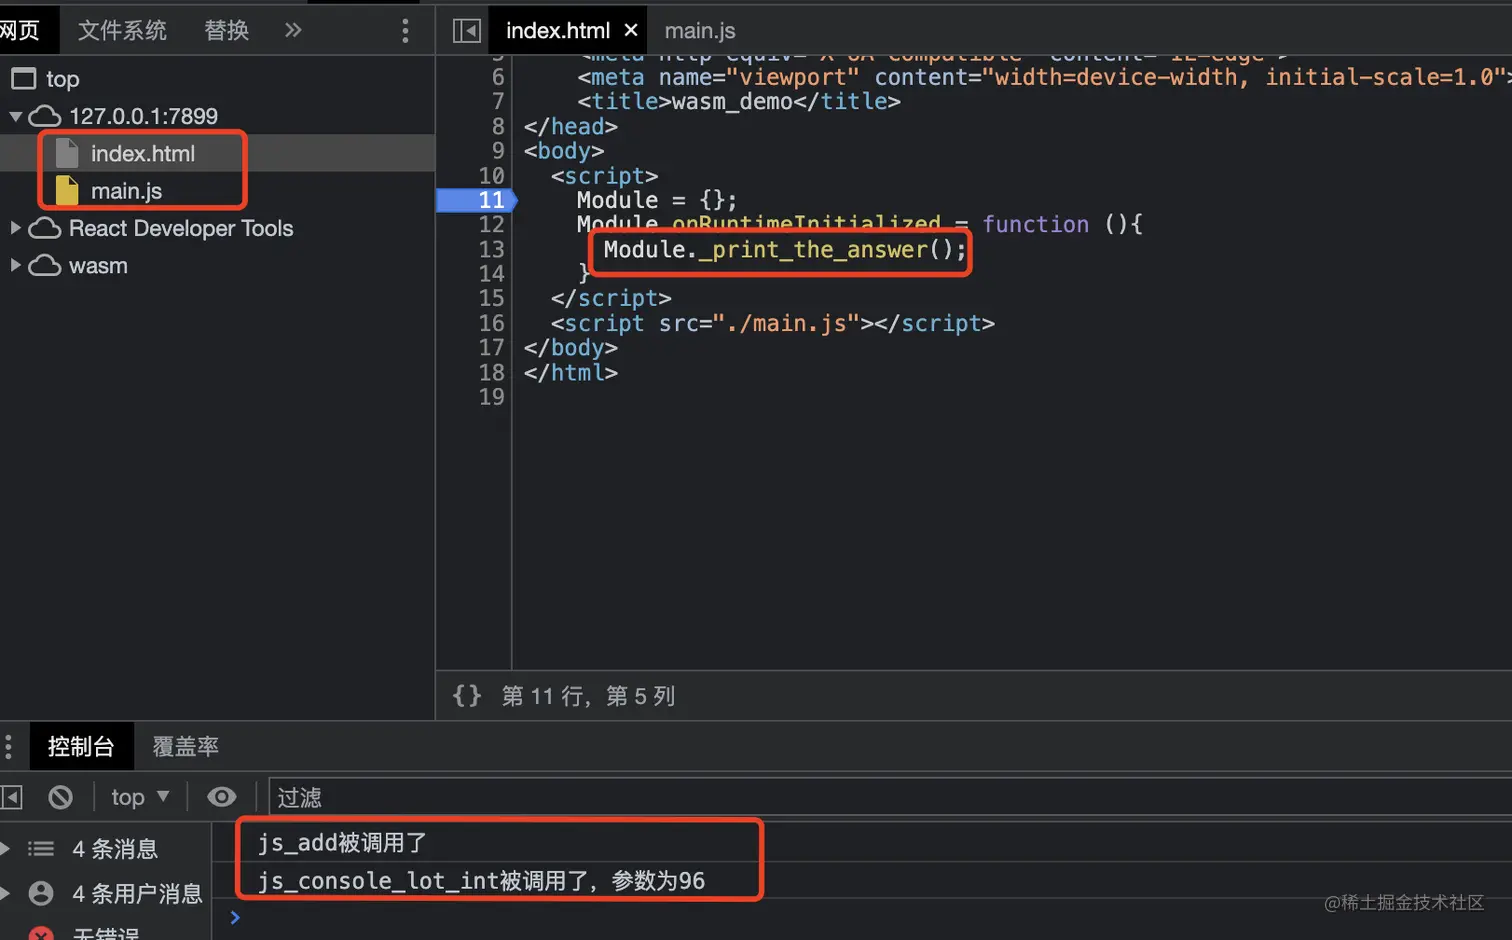Toggle the console sidebar panel icon
Screen dimensions: 1512x940
click(x=11, y=797)
